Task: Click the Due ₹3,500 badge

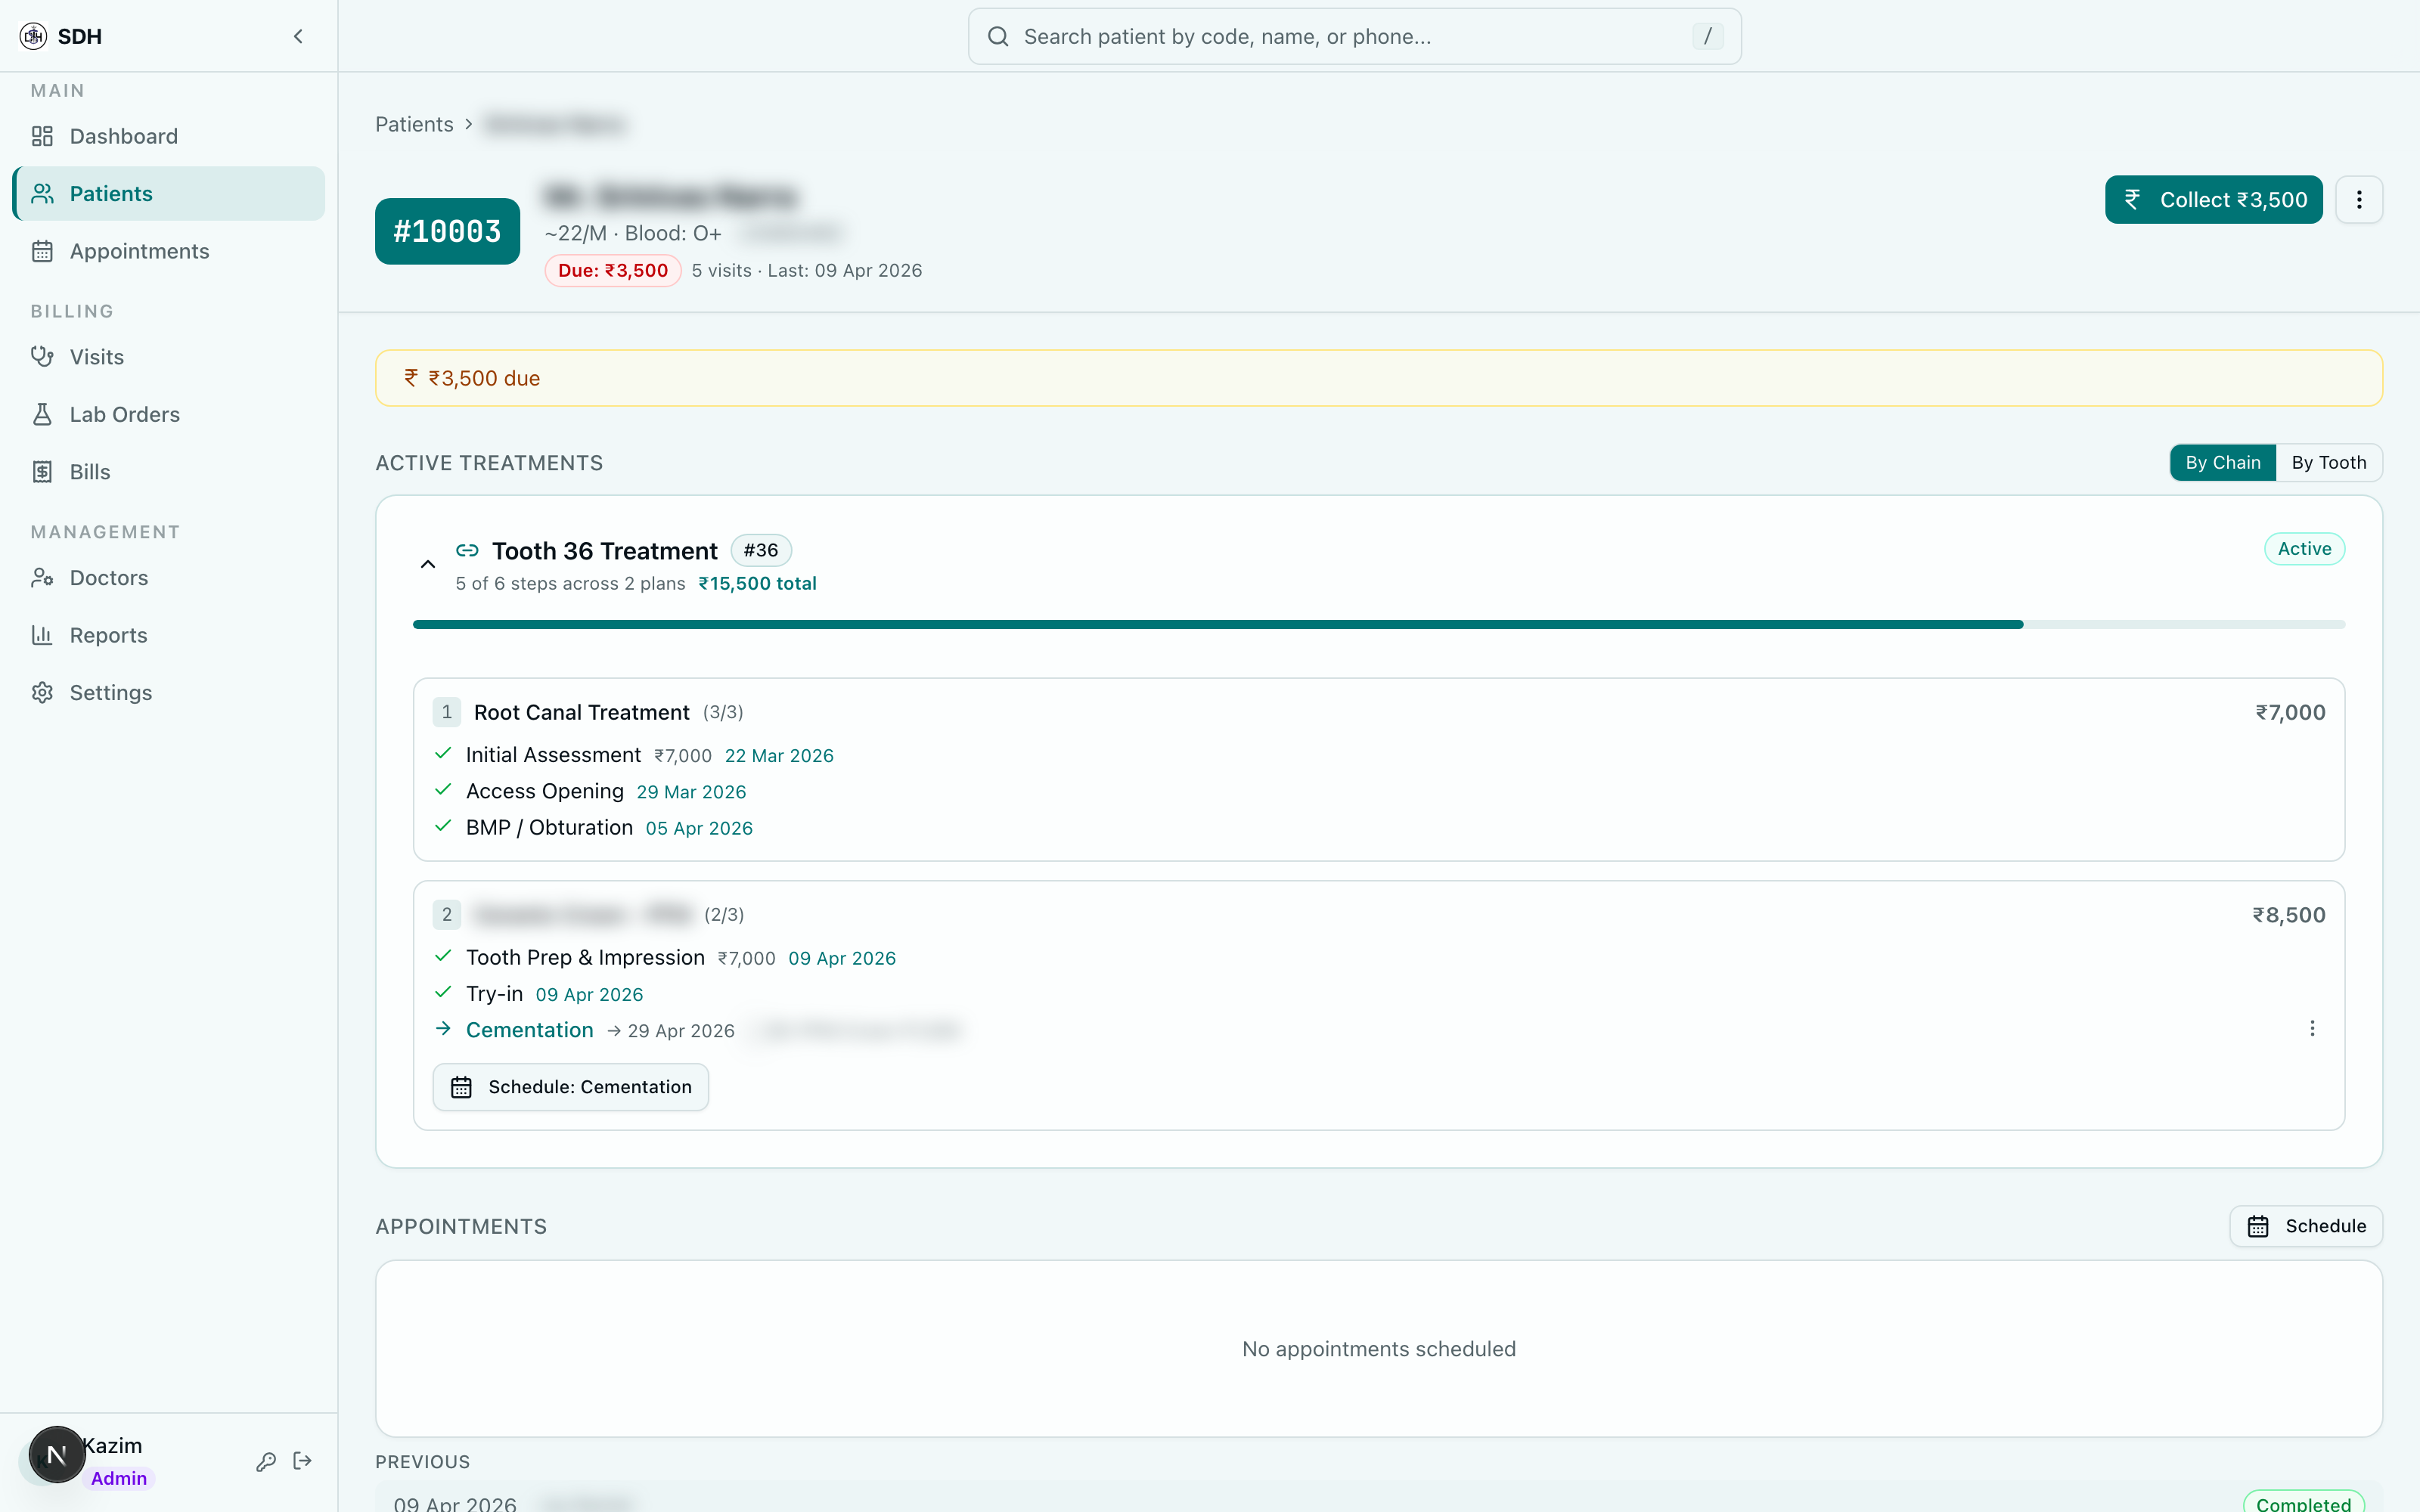Action: pos(613,270)
